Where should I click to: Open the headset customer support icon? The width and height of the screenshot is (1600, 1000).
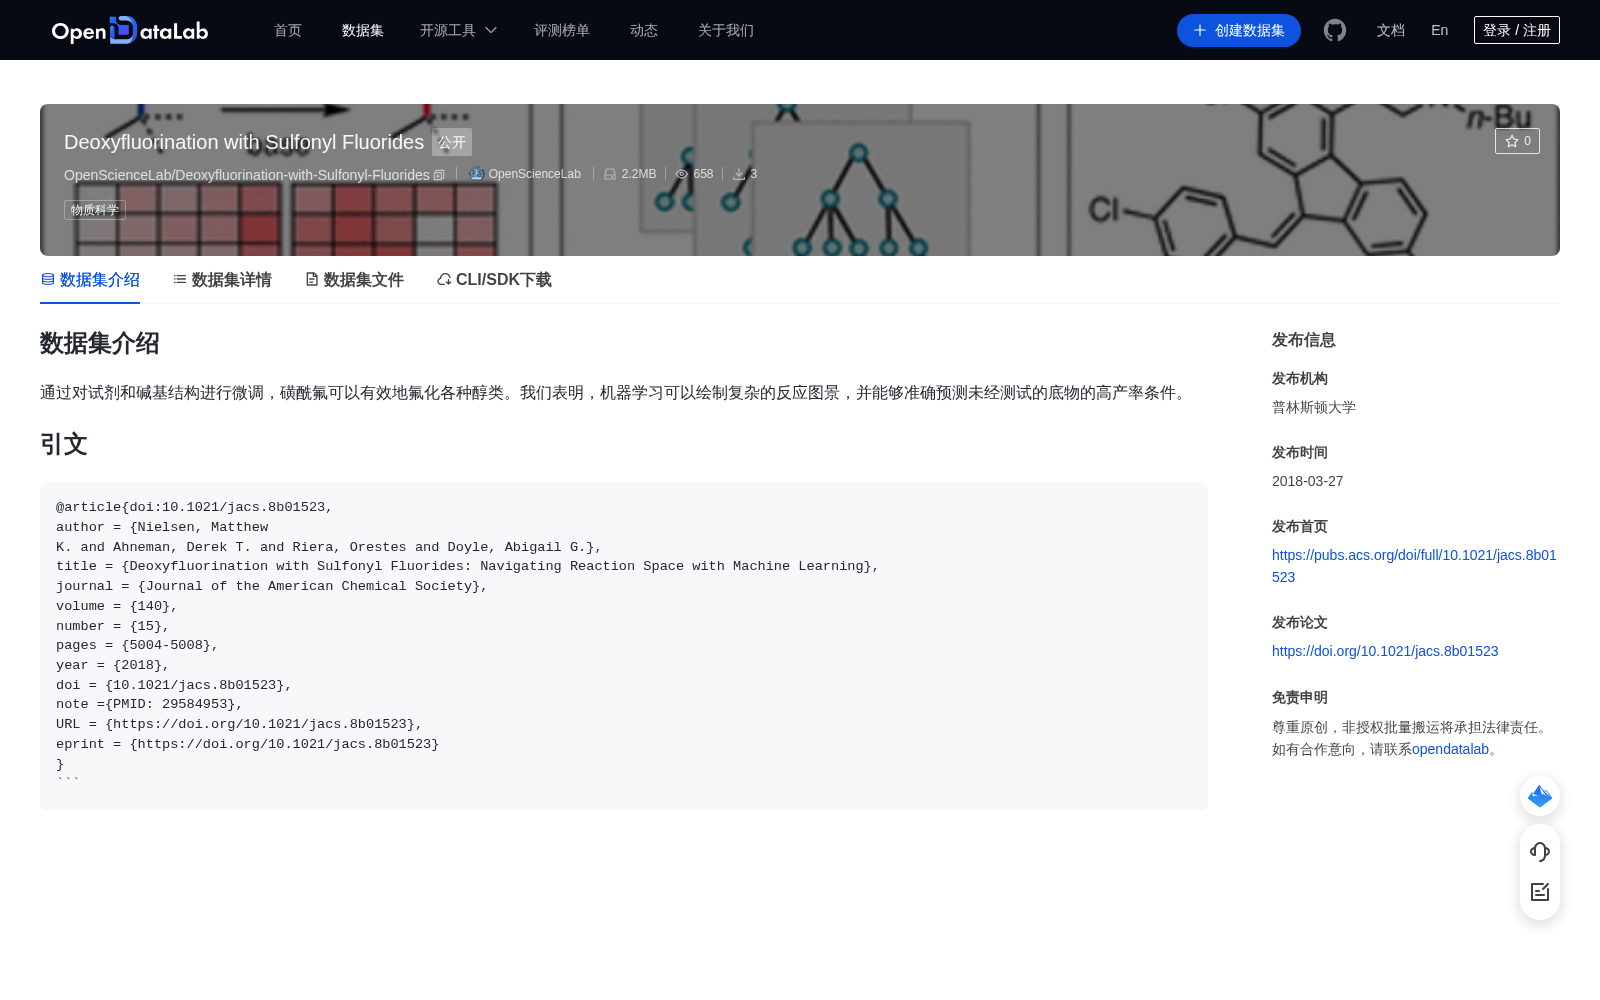coord(1540,852)
